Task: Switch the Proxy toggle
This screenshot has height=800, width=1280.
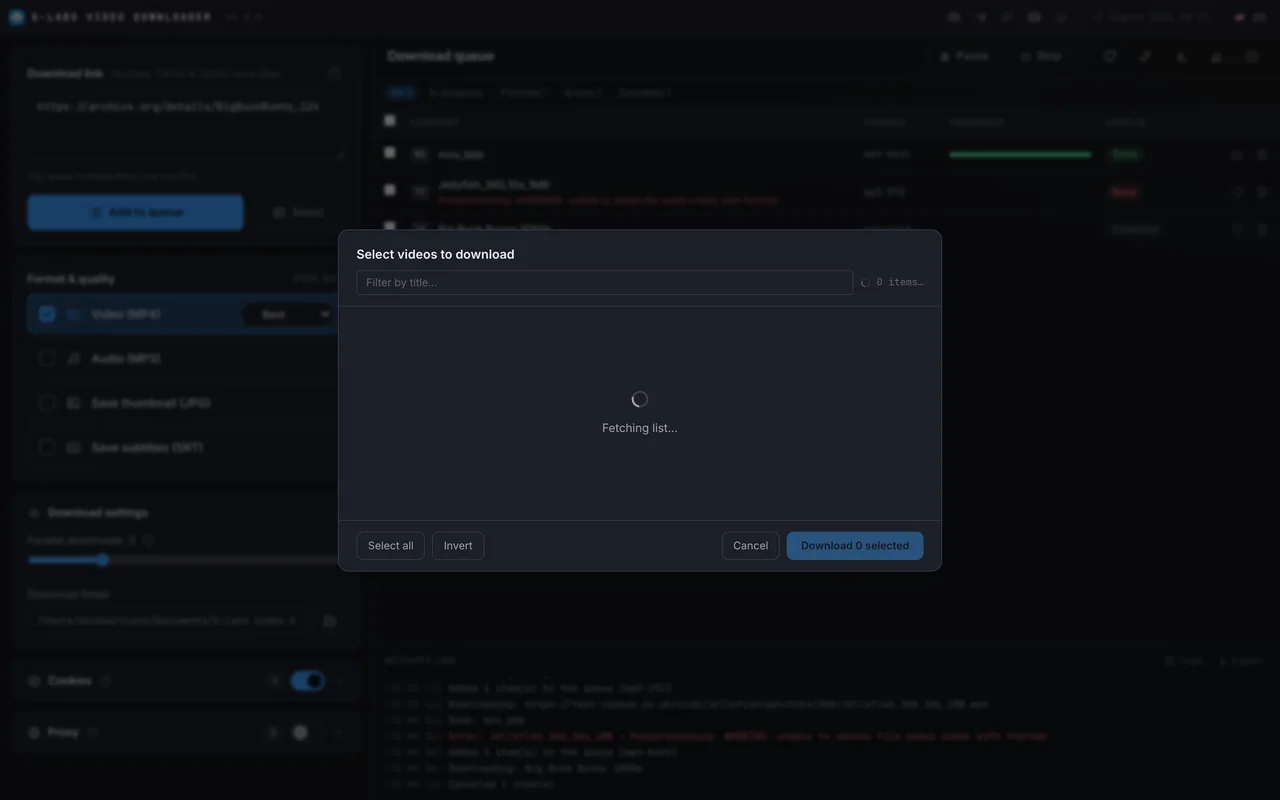Action: tap(308, 732)
